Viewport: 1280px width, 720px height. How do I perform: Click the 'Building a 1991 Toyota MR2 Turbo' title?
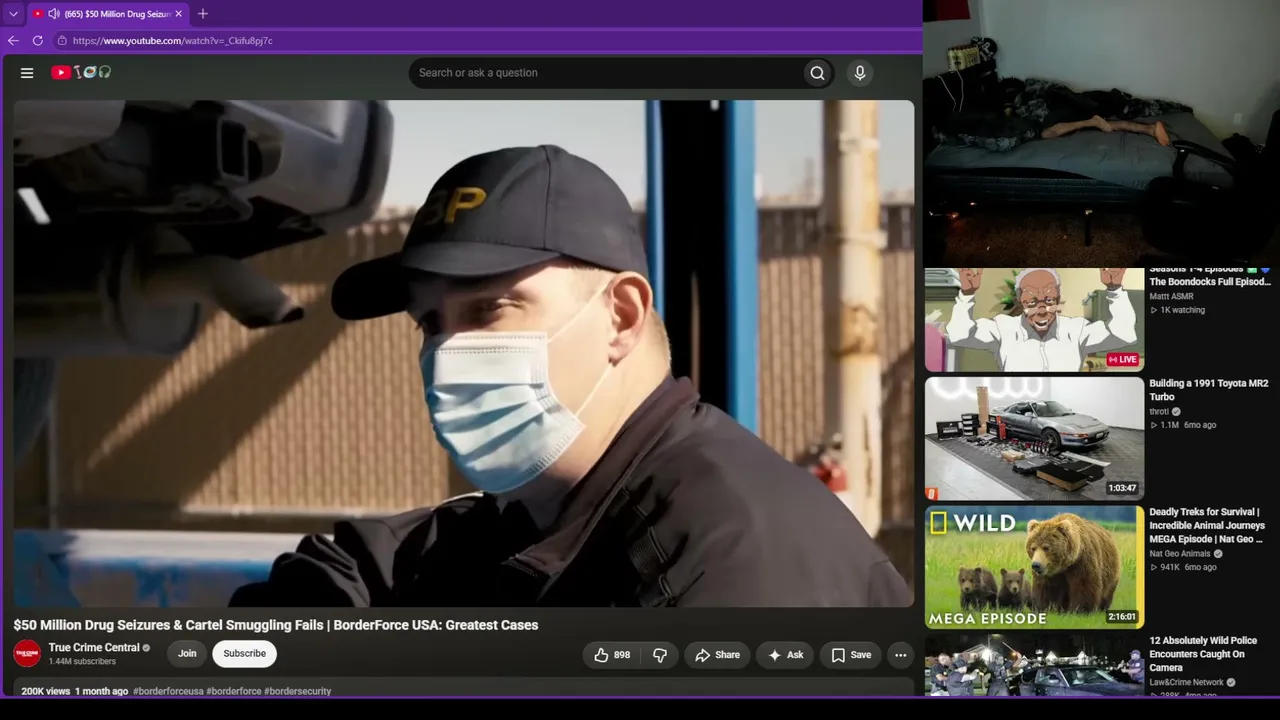(x=1209, y=390)
